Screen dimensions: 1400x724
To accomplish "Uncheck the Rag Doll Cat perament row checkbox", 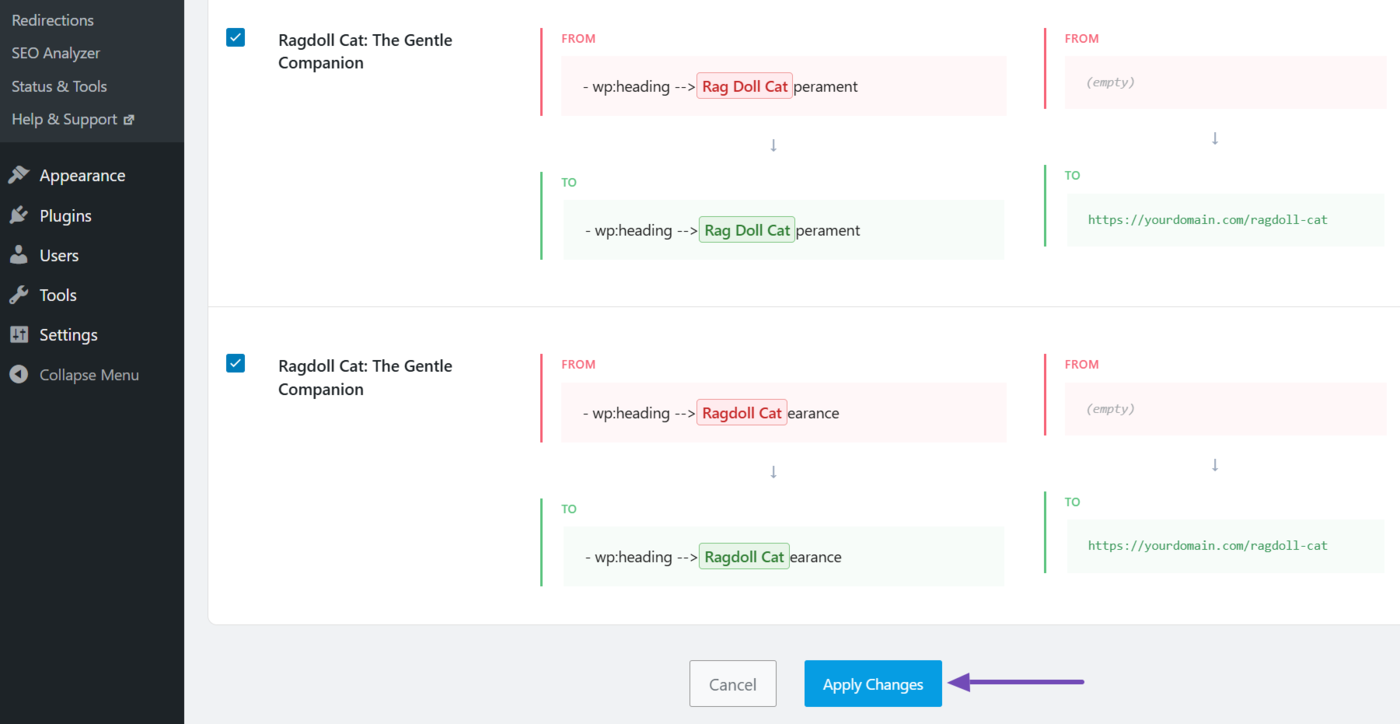I will (x=235, y=38).
